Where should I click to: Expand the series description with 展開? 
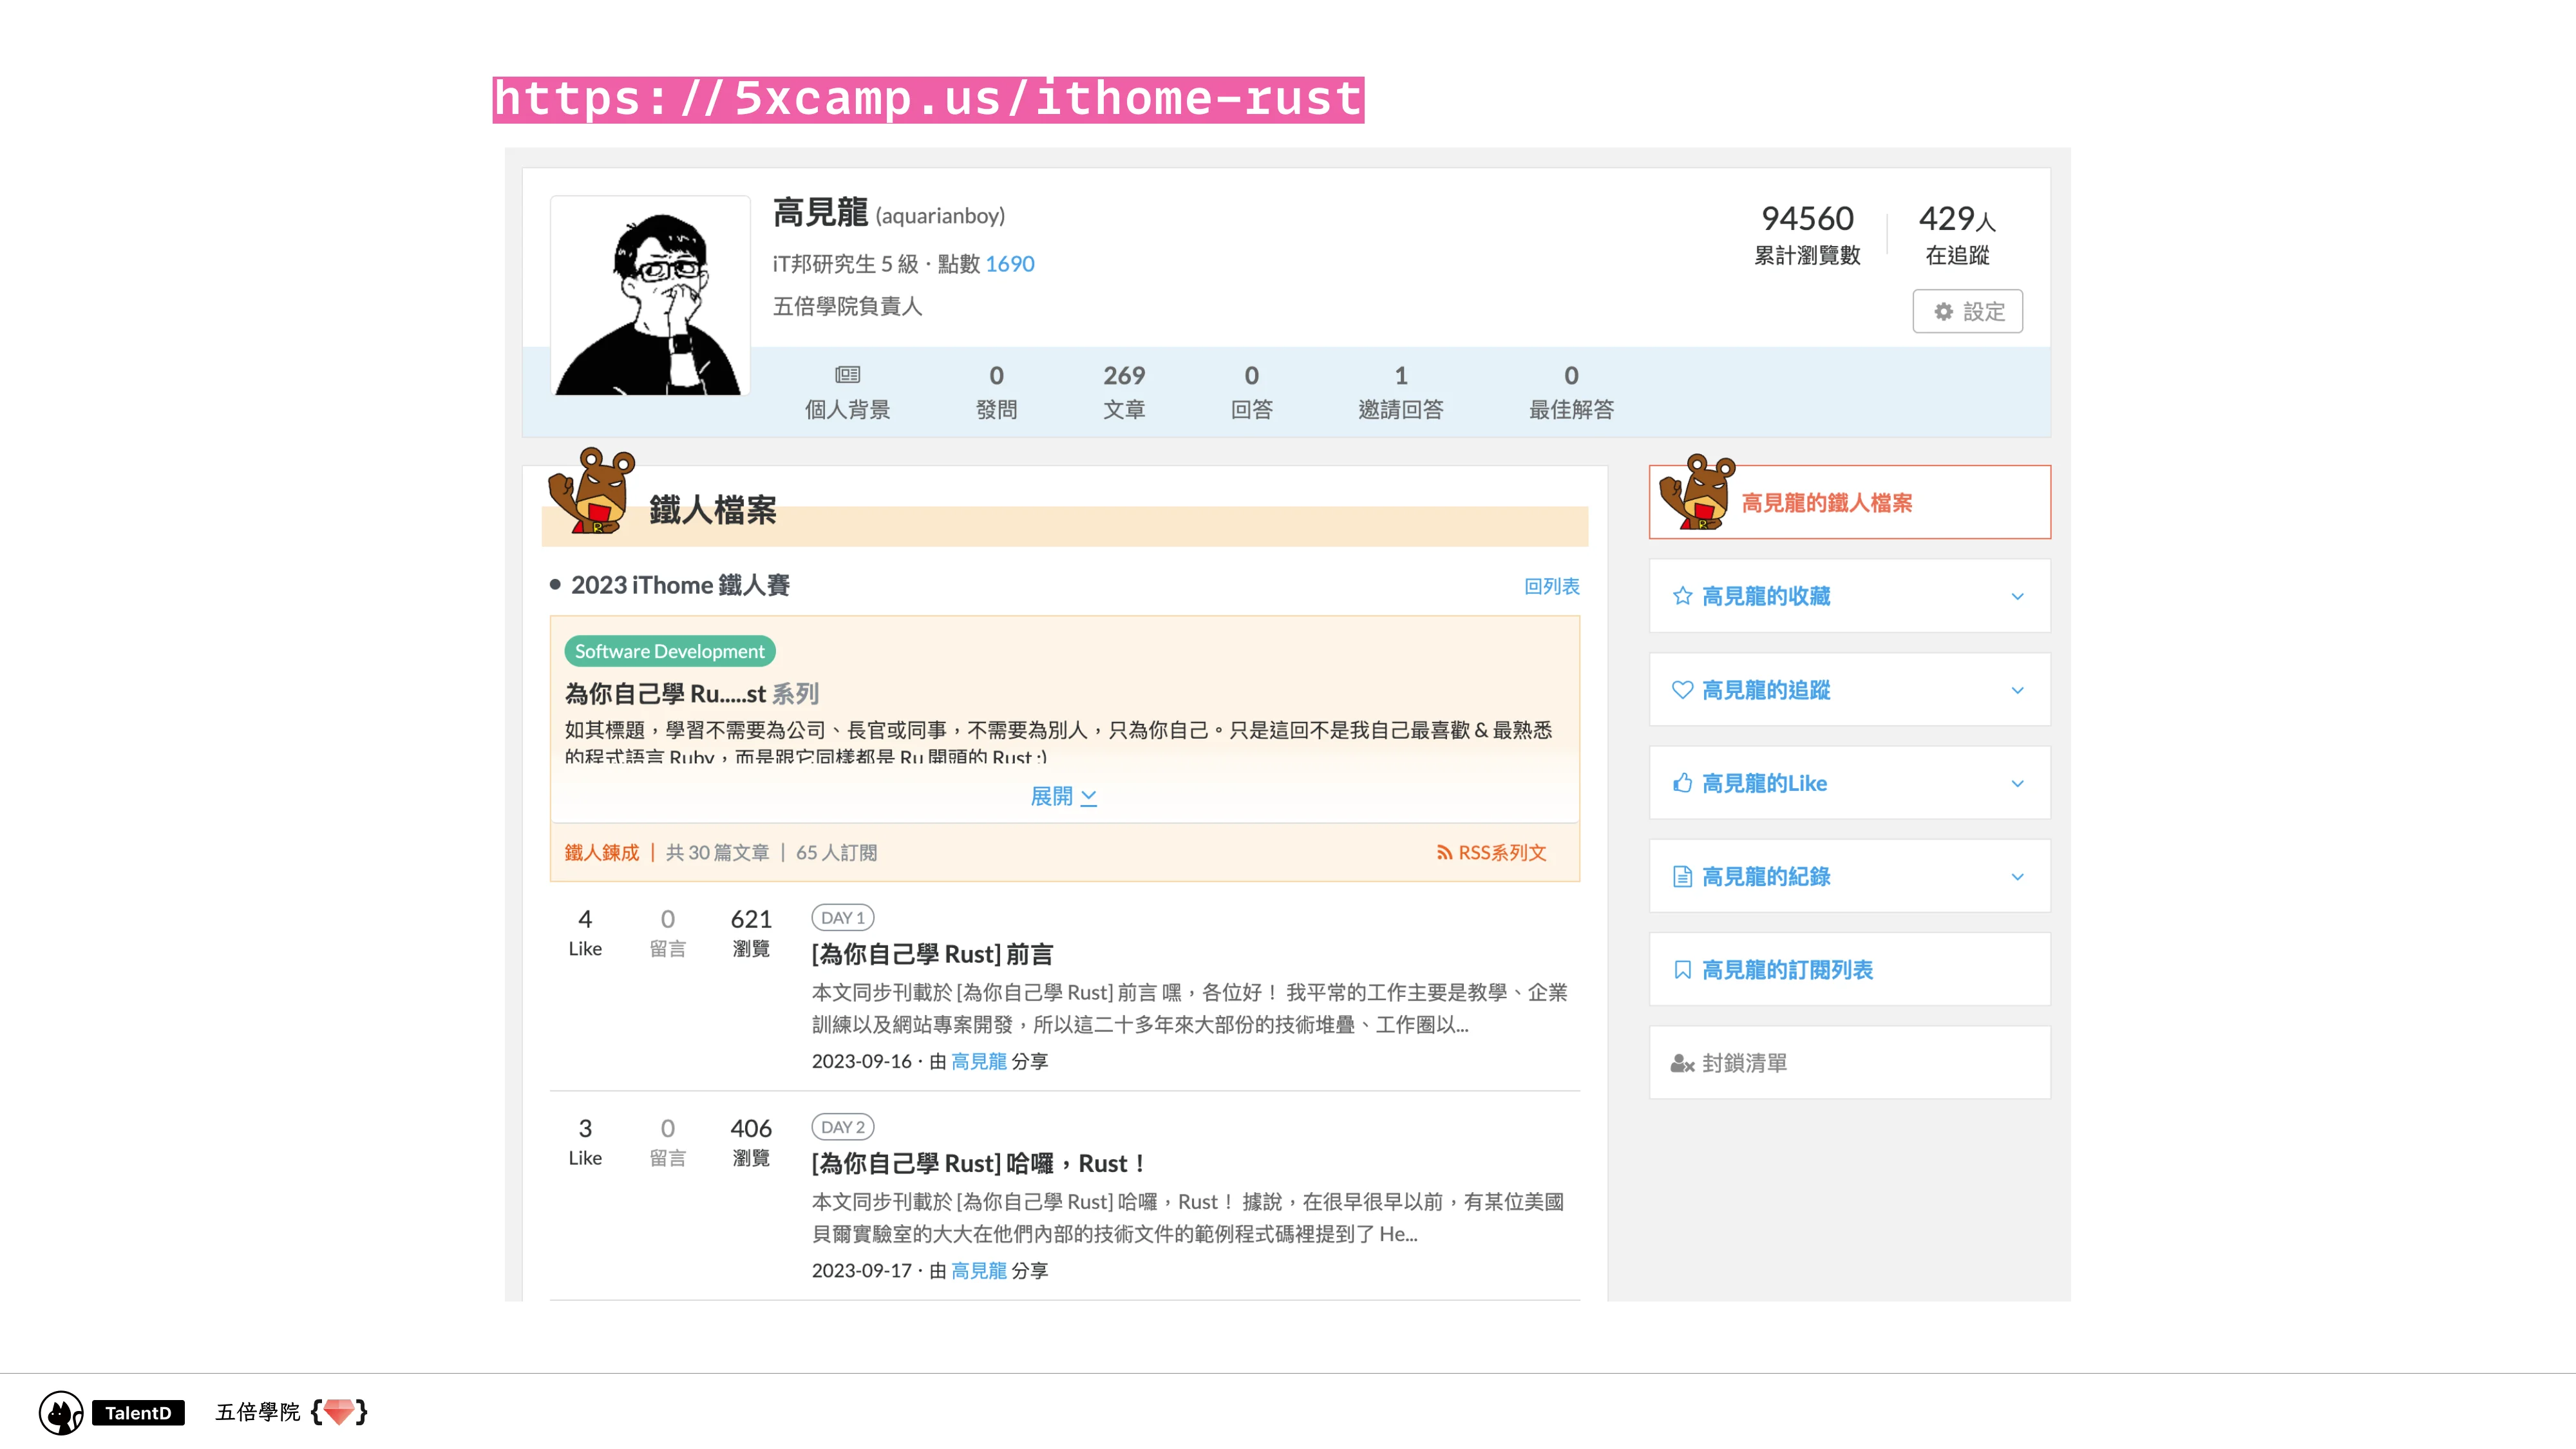(x=1063, y=796)
